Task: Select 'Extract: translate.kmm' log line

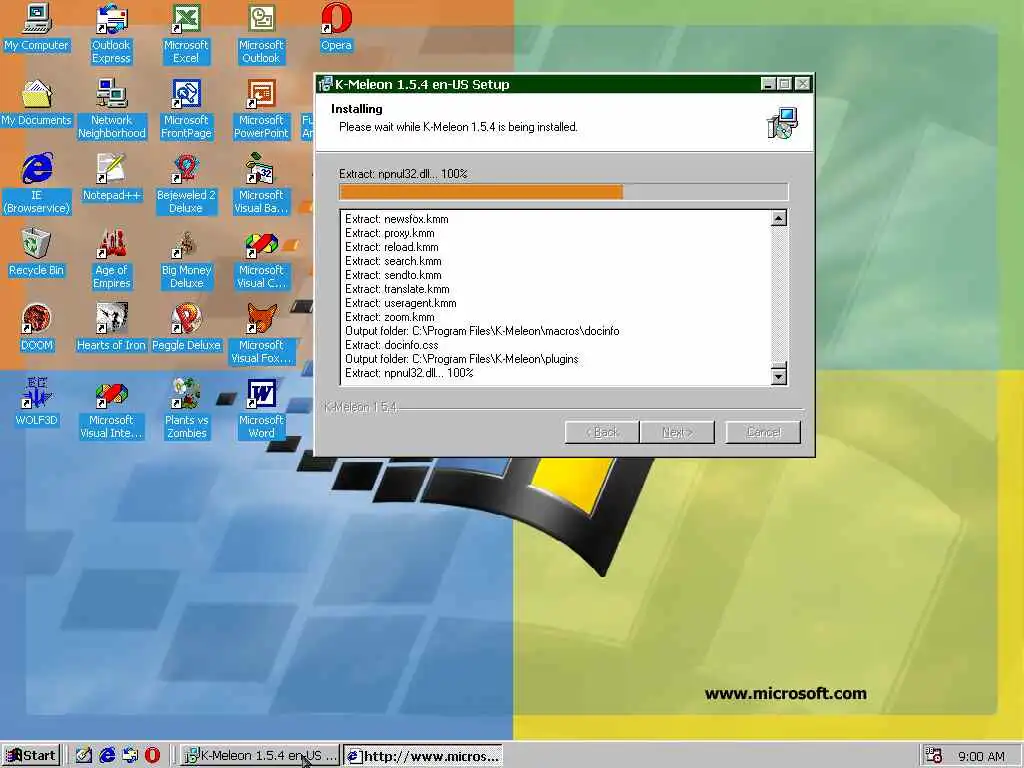Action: [397, 289]
